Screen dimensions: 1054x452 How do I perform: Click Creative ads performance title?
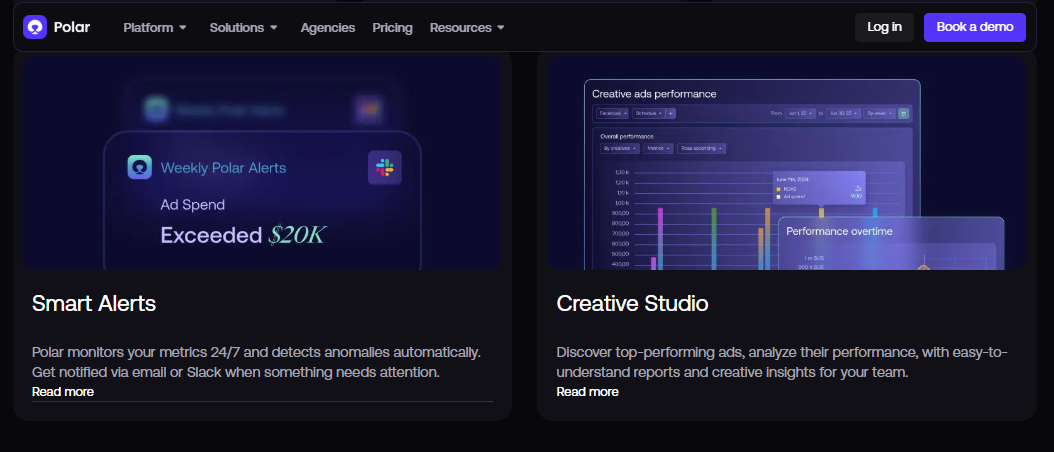[654, 94]
